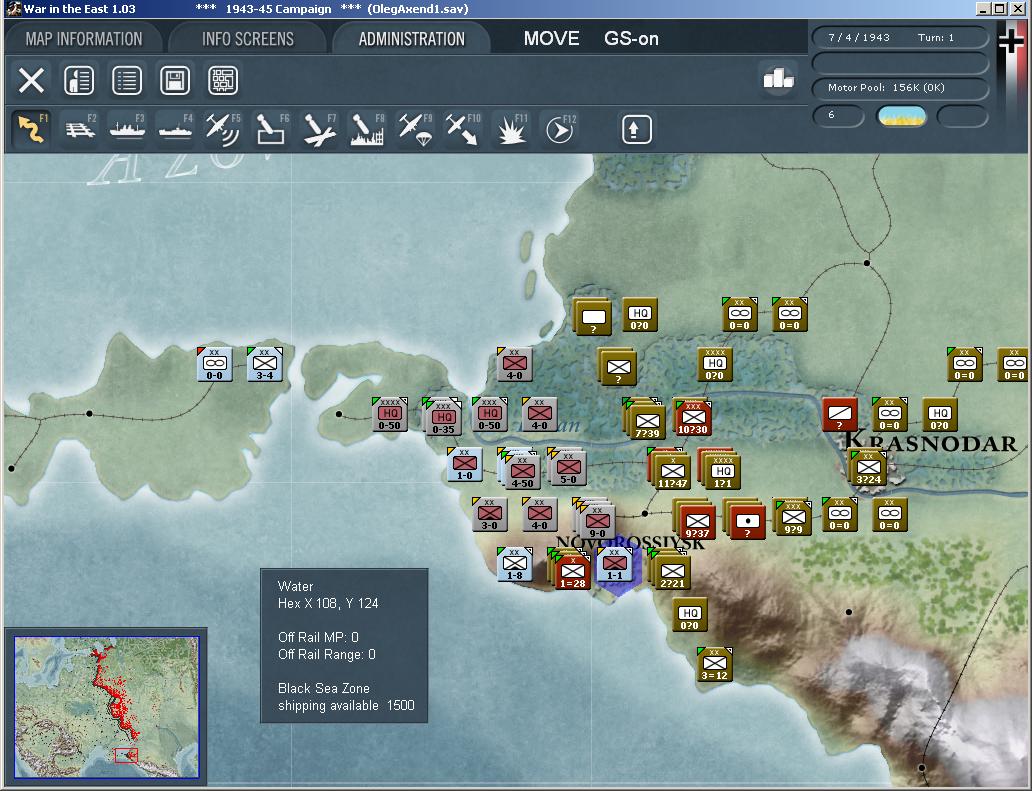Screen dimensions: 1032x791
Task: Select the highlighted 1-1 unit
Action: pyautogui.click(x=615, y=564)
